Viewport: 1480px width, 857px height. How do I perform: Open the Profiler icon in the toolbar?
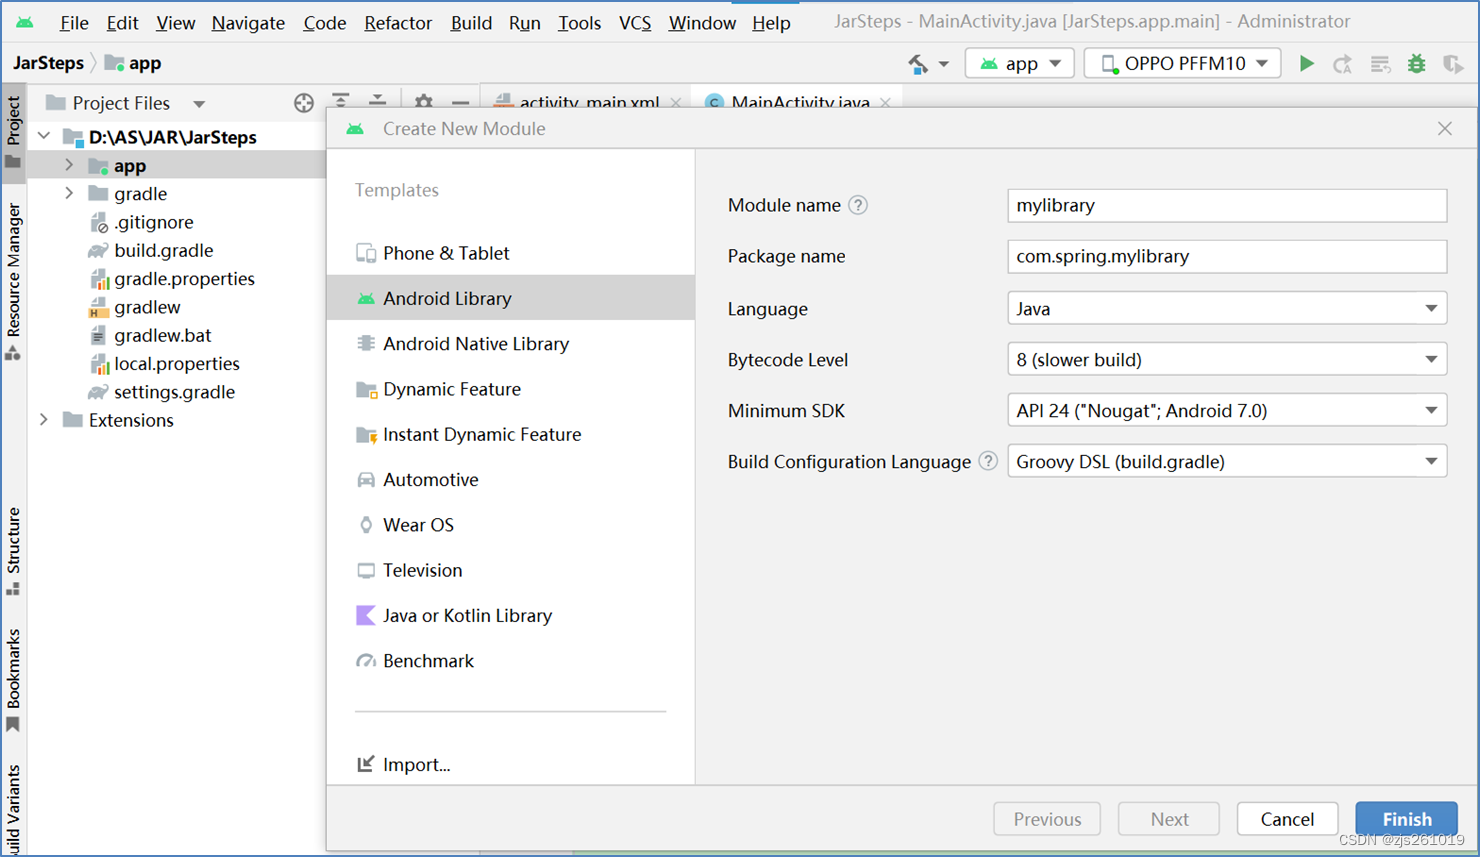click(1453, 62)
